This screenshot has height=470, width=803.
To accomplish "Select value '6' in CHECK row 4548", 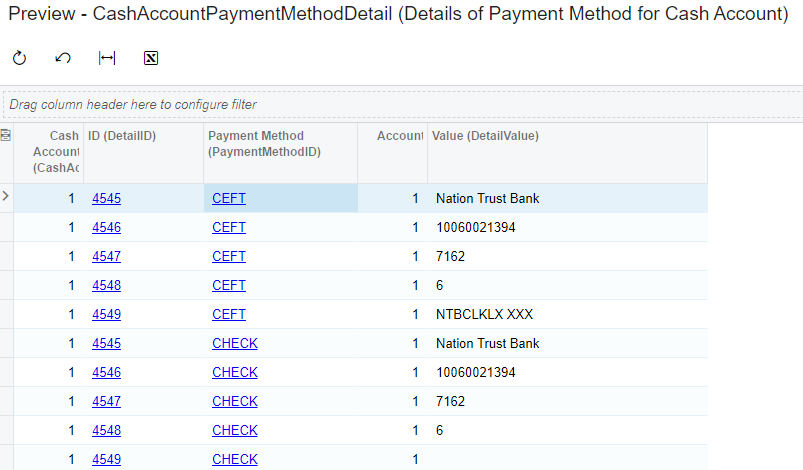I will [x=439, y=430].
